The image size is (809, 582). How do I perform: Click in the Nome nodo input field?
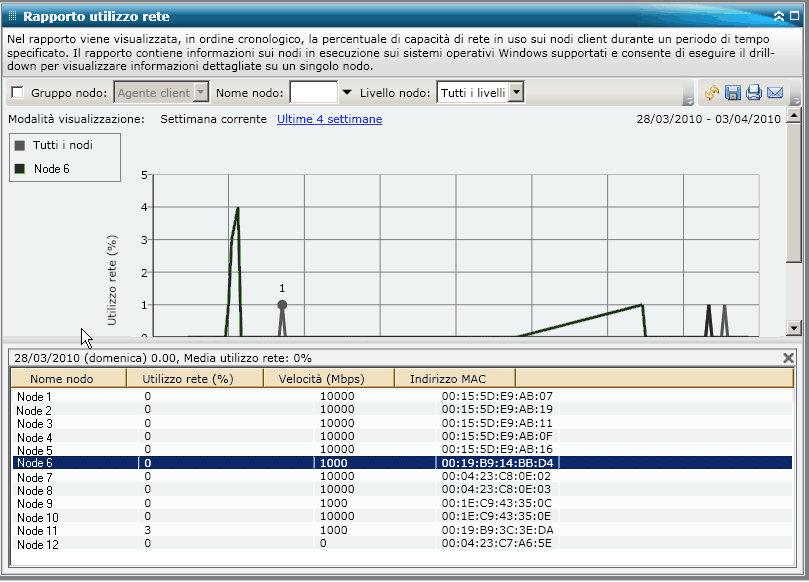(313, 93)
